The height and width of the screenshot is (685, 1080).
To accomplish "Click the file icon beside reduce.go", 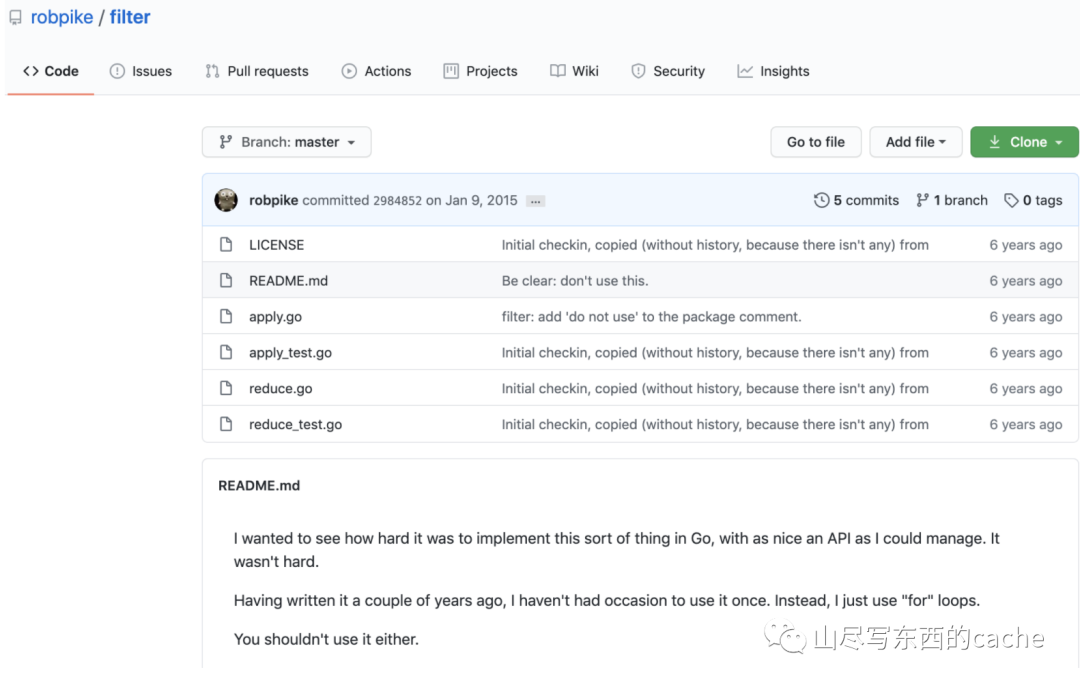I will point(226,388).
